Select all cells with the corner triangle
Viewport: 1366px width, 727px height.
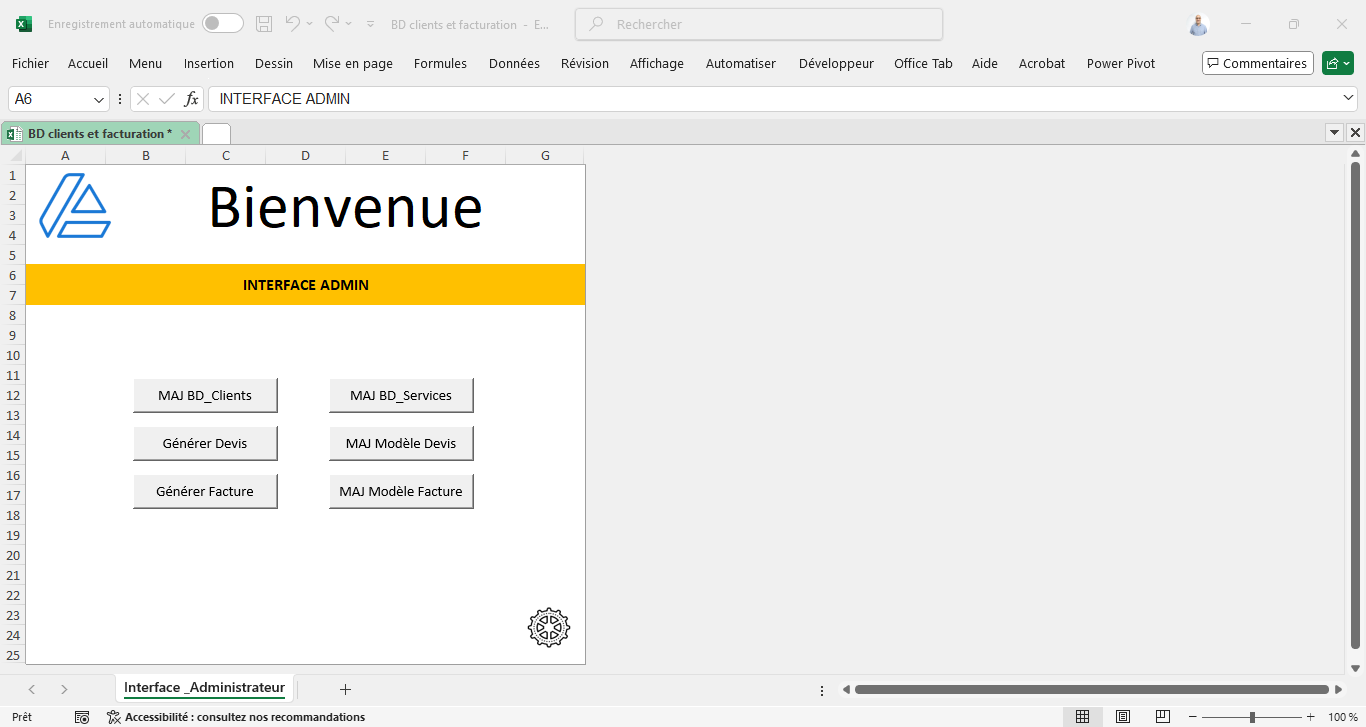coord(16,155)
